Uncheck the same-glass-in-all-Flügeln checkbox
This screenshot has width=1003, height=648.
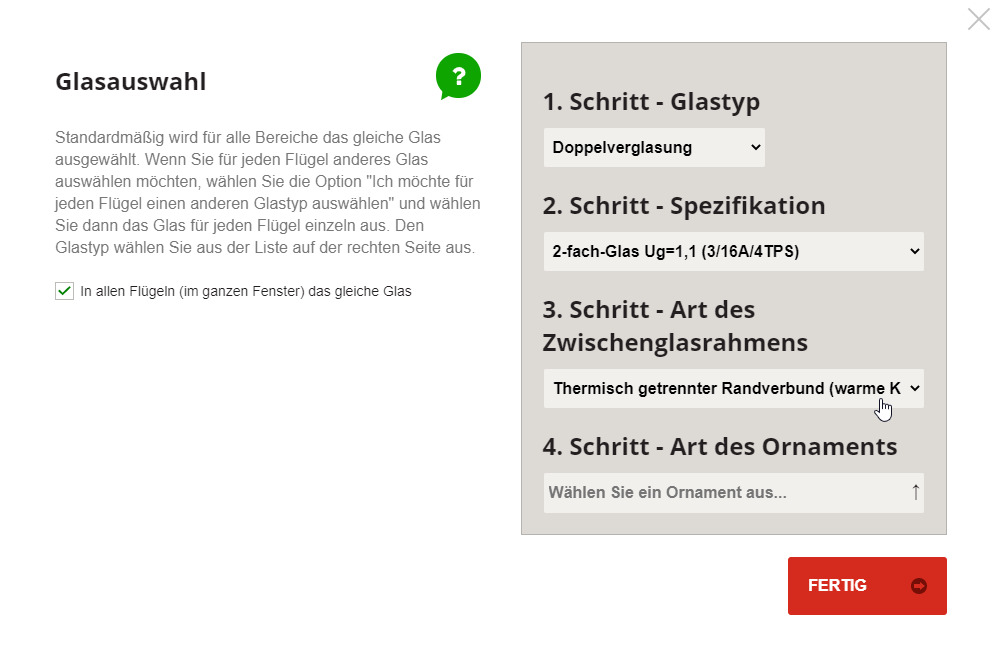tap(64, 291)
